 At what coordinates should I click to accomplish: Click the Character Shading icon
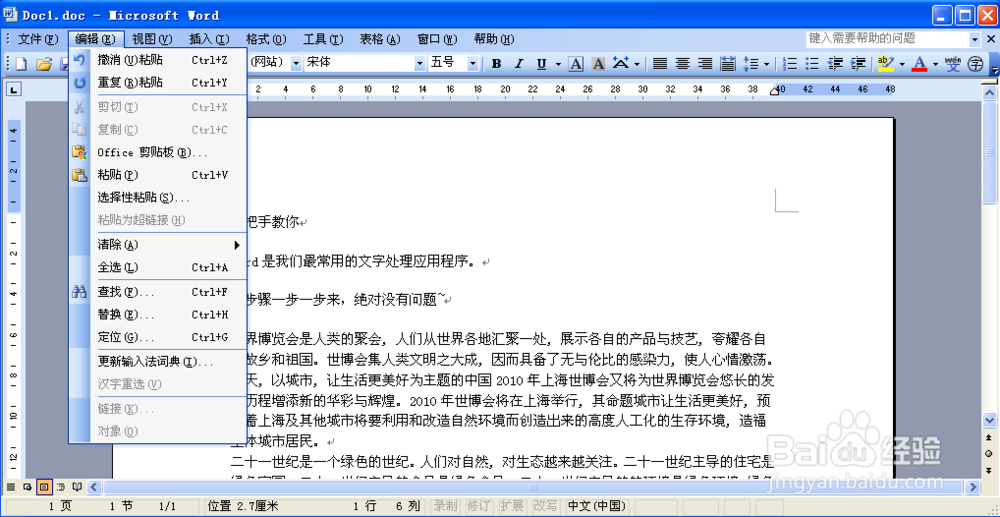click(598, 64)
